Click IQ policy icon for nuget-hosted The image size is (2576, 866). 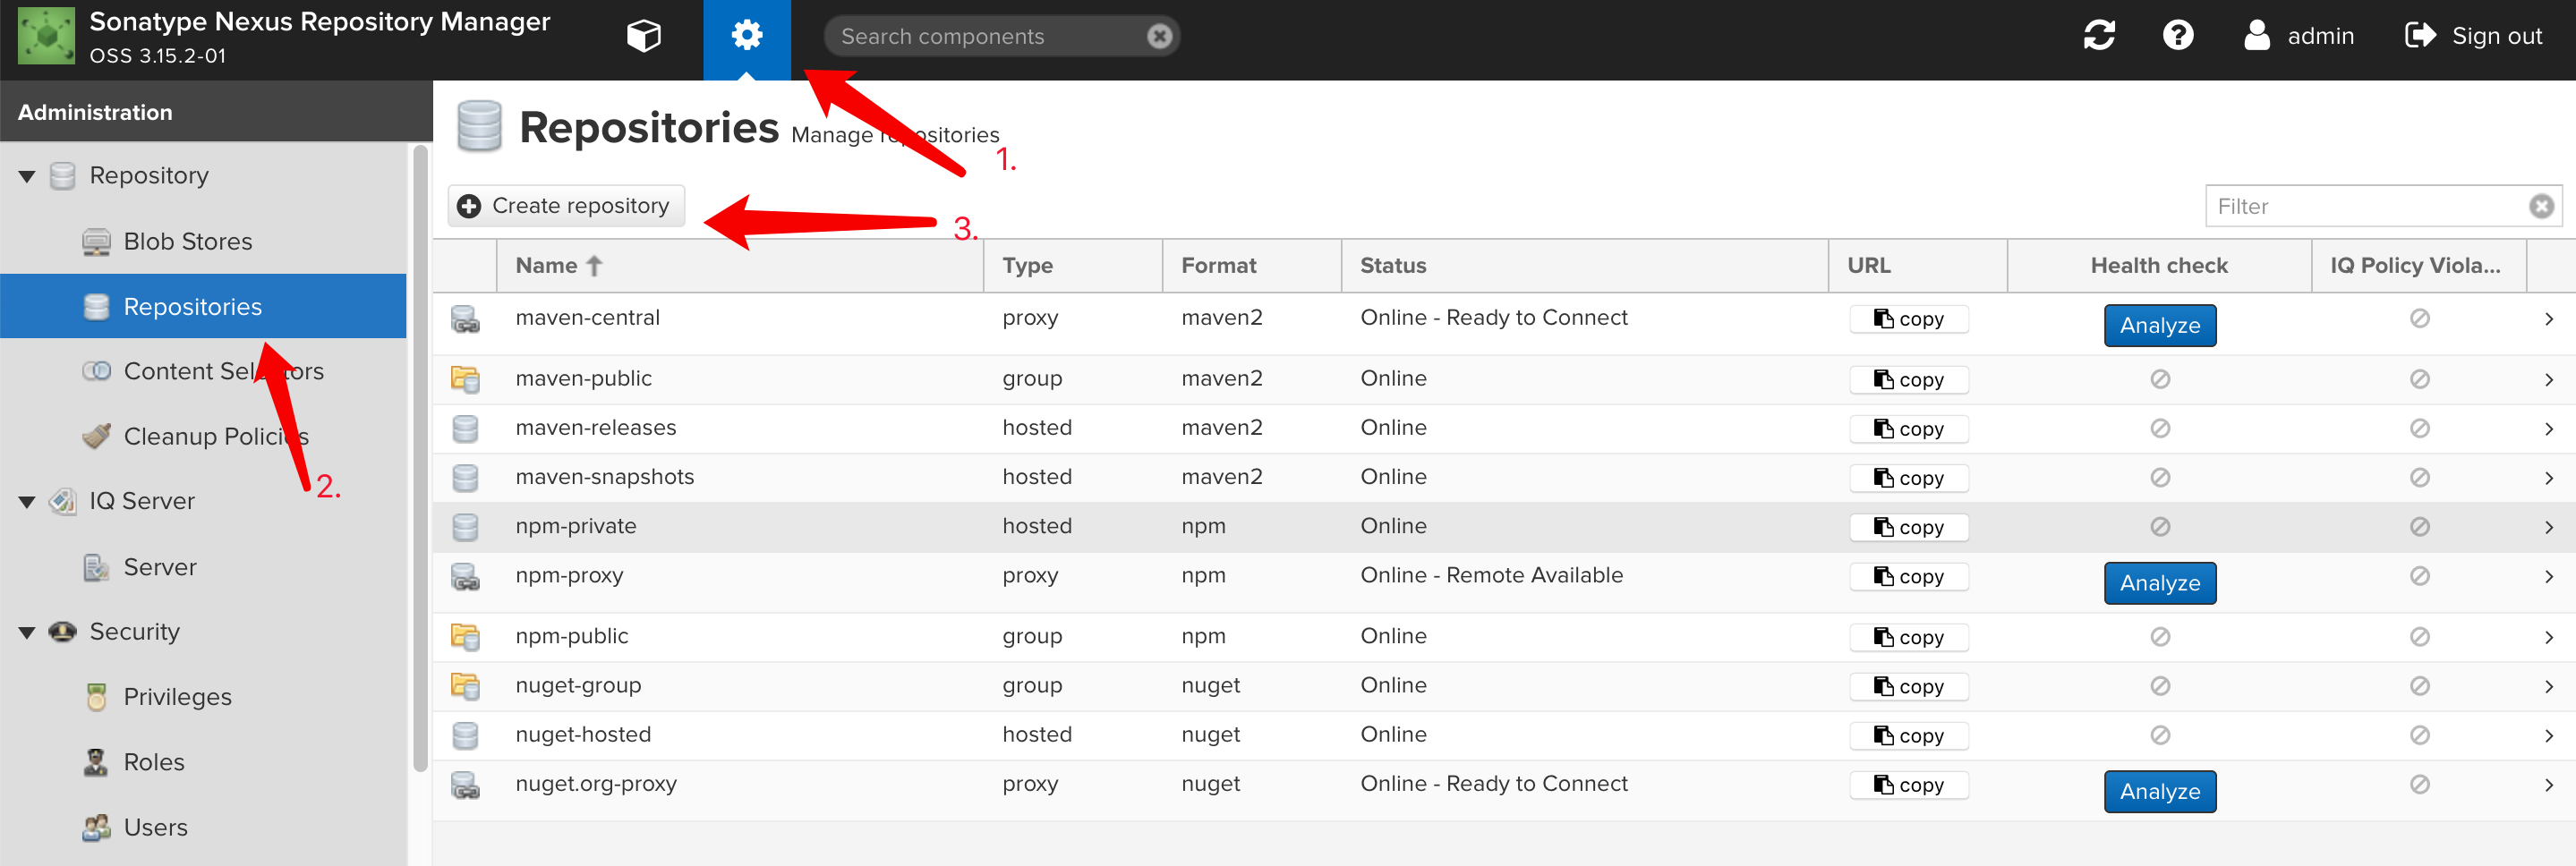point(2419,736)
